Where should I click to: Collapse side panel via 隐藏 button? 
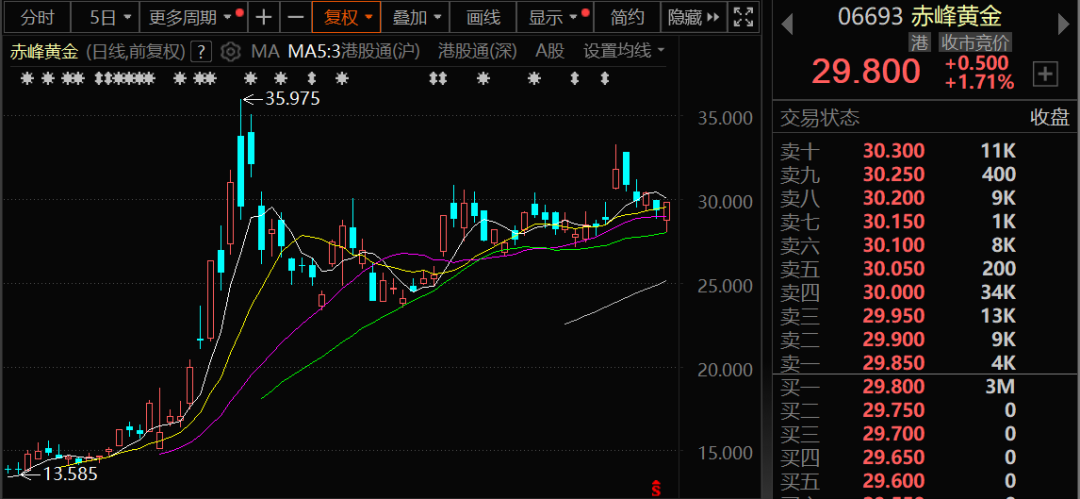[x=694, y=17]
